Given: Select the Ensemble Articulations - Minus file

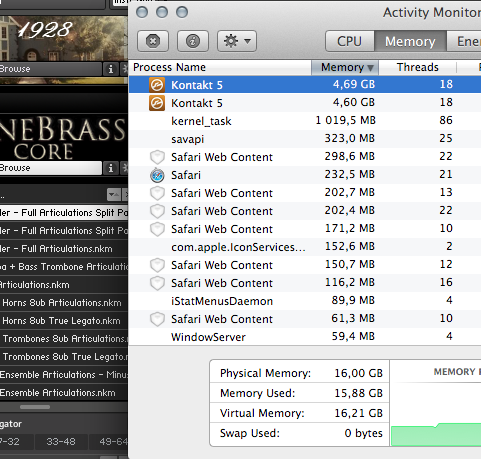Looking at the screenshot, I should 64,375.
